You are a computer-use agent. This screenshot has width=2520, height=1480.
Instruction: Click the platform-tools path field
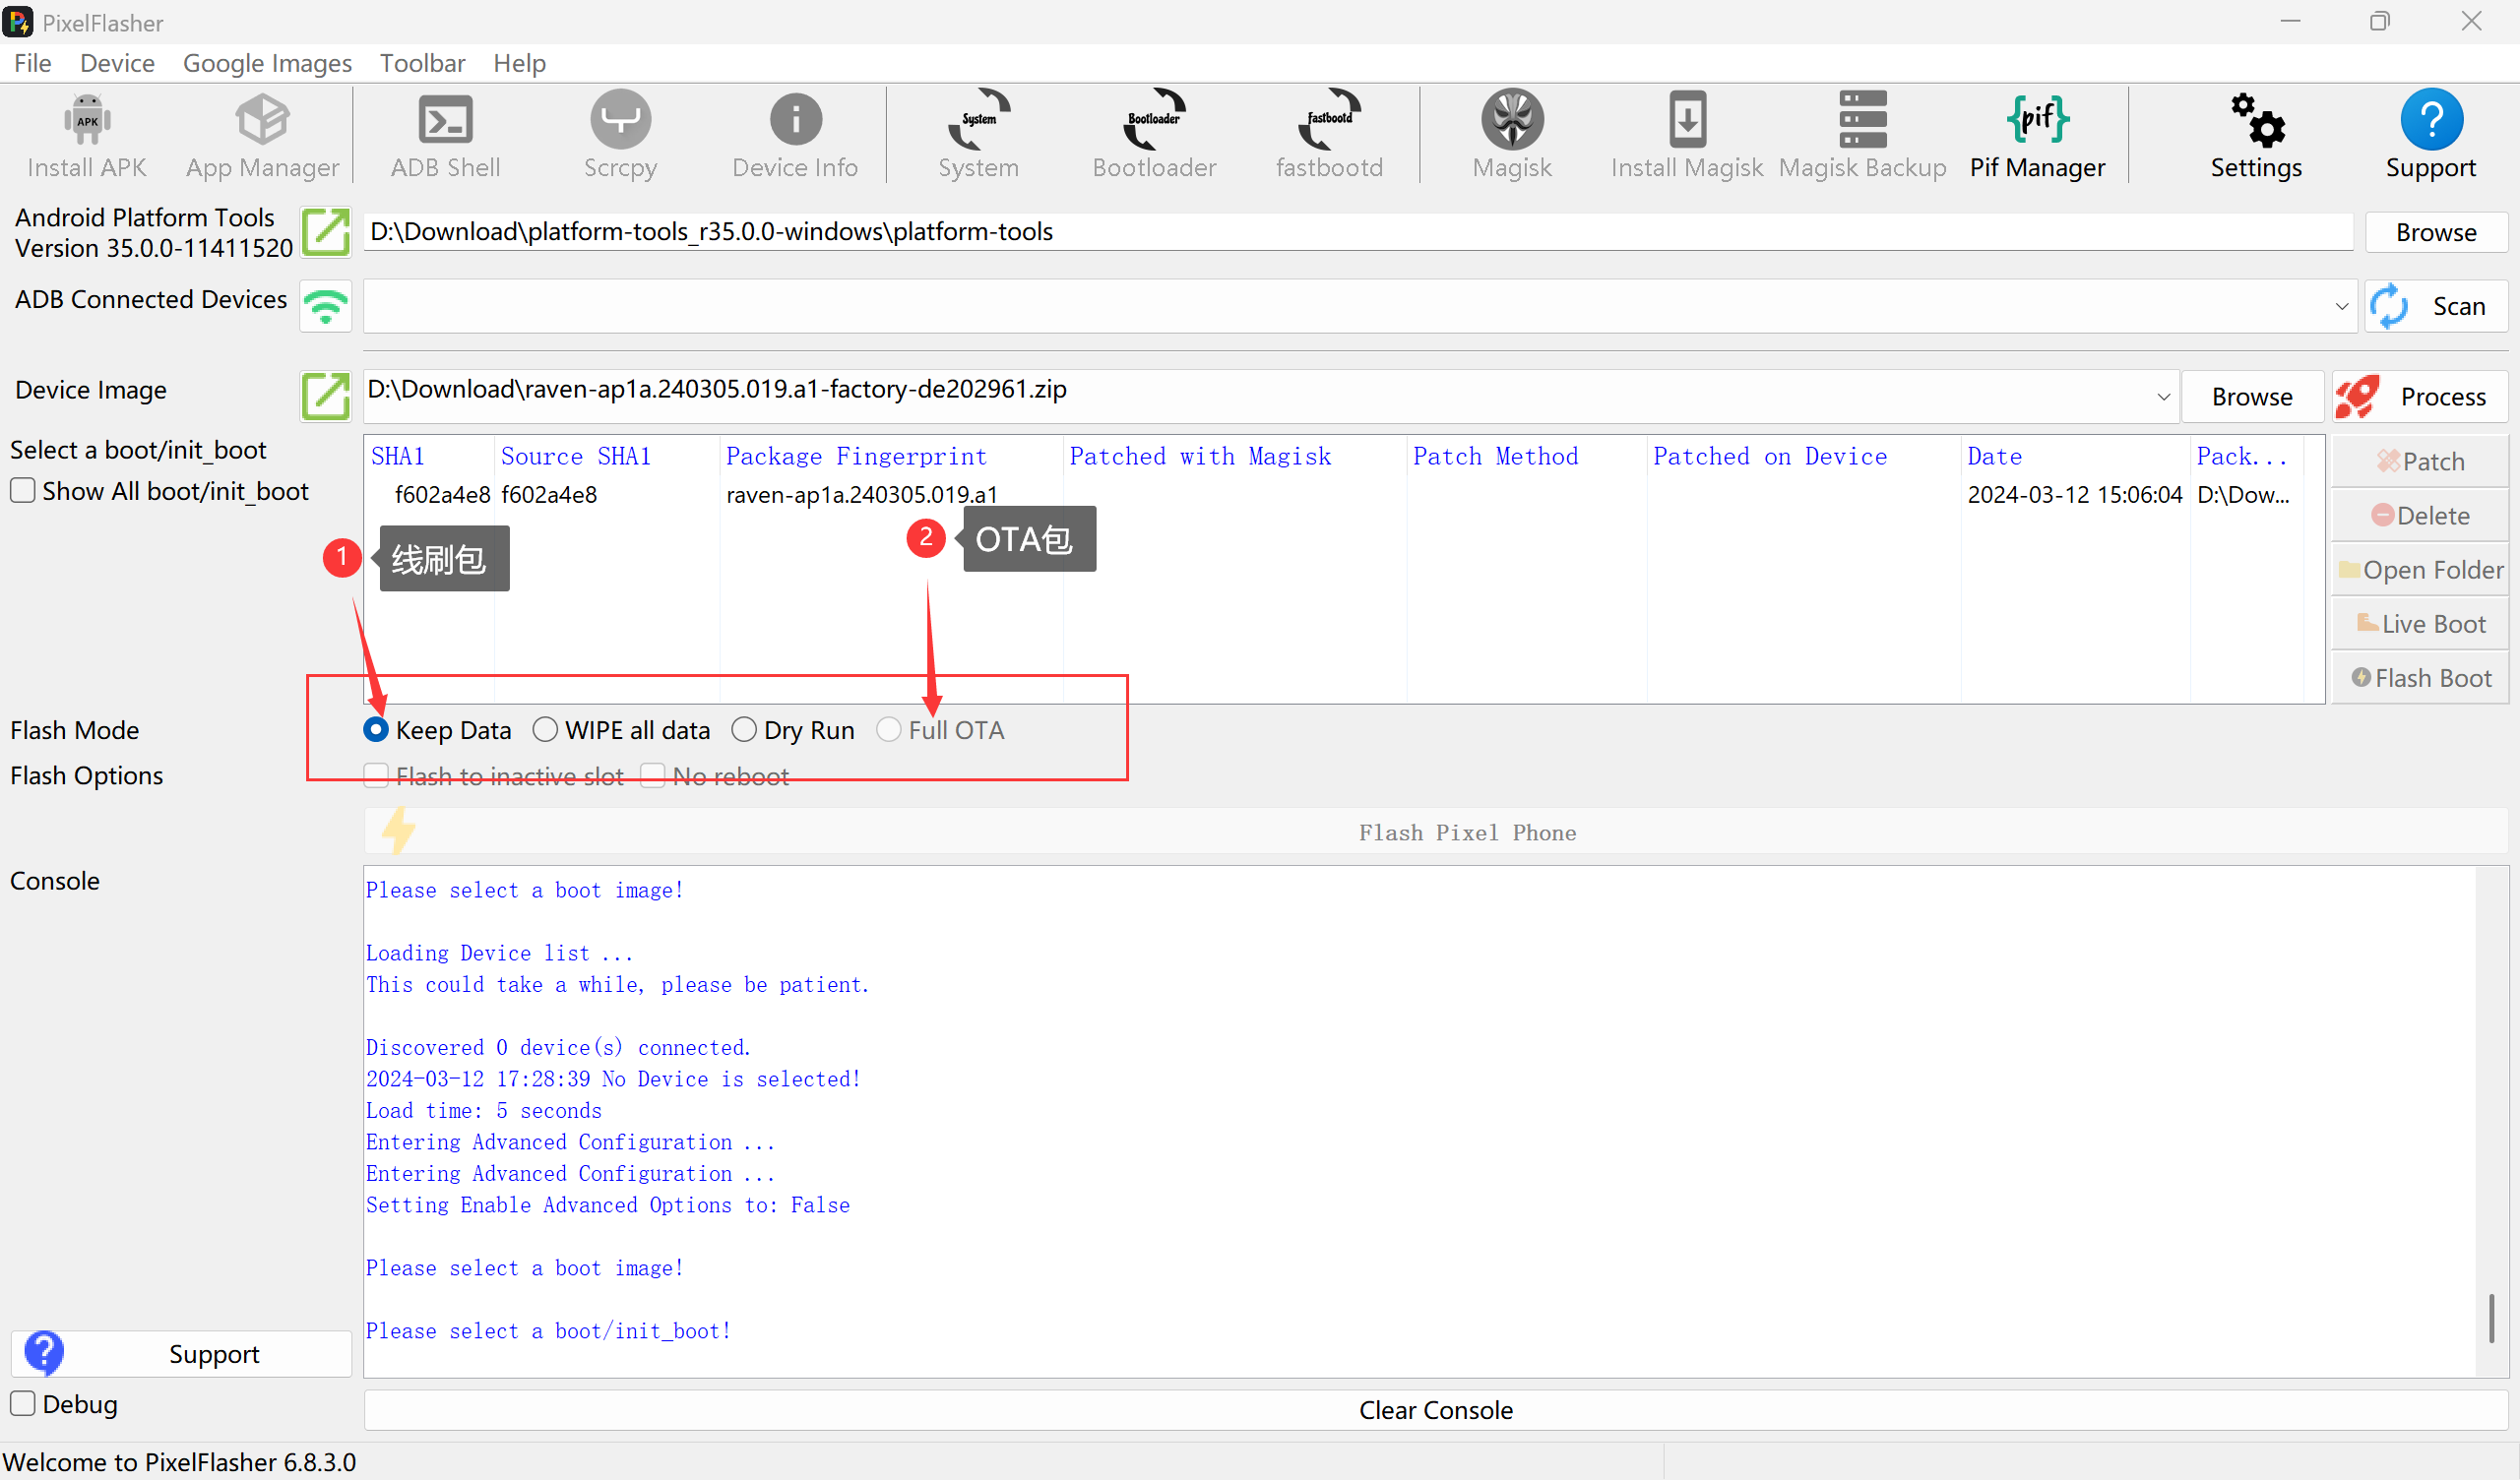(1358, 232)
